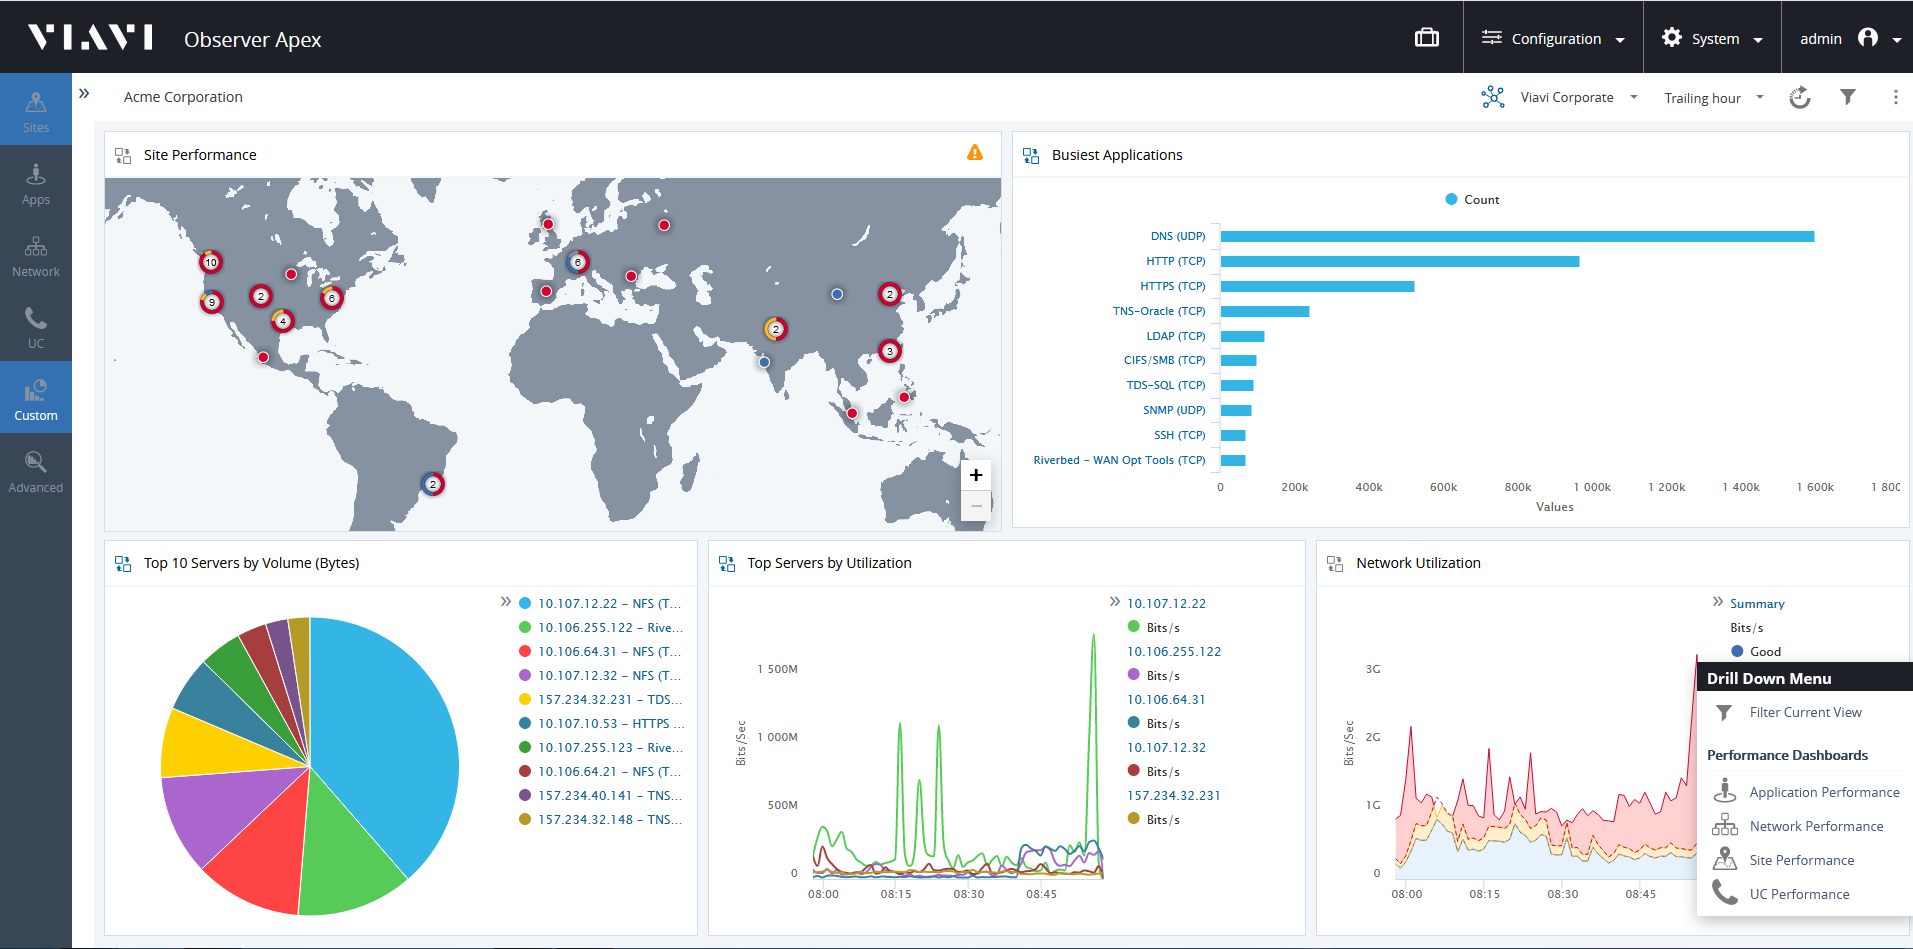Zoom in on the map with plus button
Screen dimensions: 1913x949
click(x=976, y=475)
